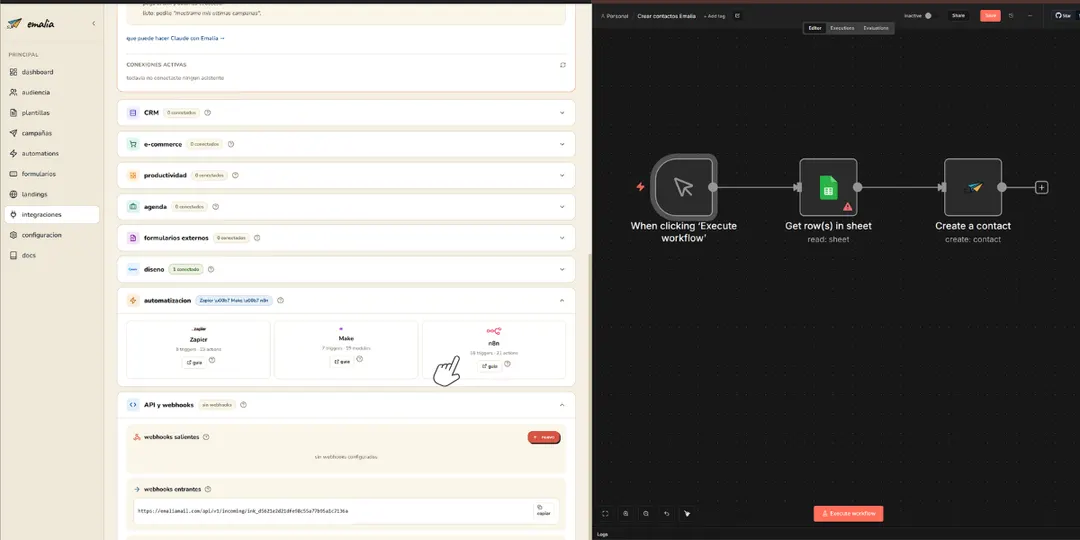
Task: Show help for formularios externos
Action: point(257,238)
